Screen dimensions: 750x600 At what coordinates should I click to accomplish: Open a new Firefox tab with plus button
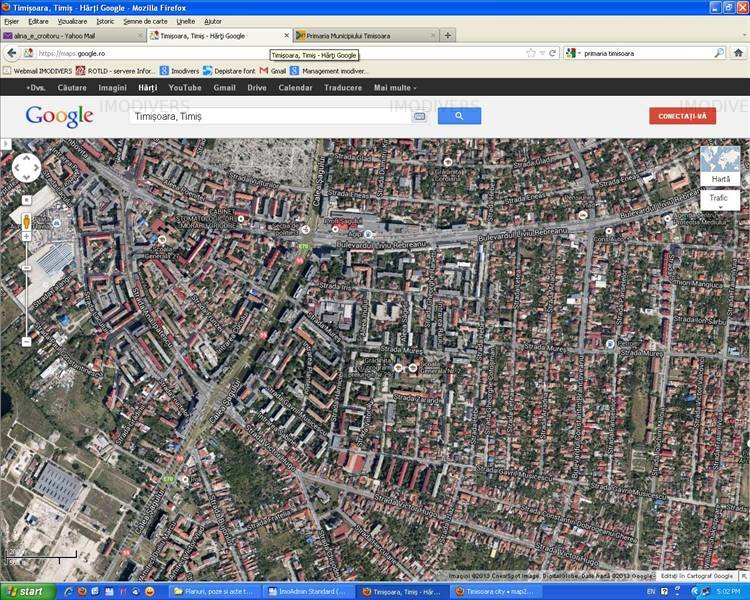[x=447, y=35]
